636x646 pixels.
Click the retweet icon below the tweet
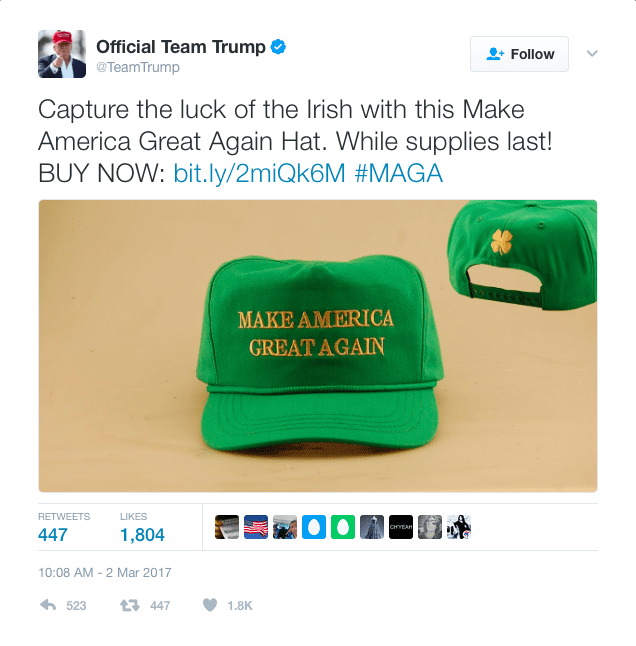(x=130, y=605)
